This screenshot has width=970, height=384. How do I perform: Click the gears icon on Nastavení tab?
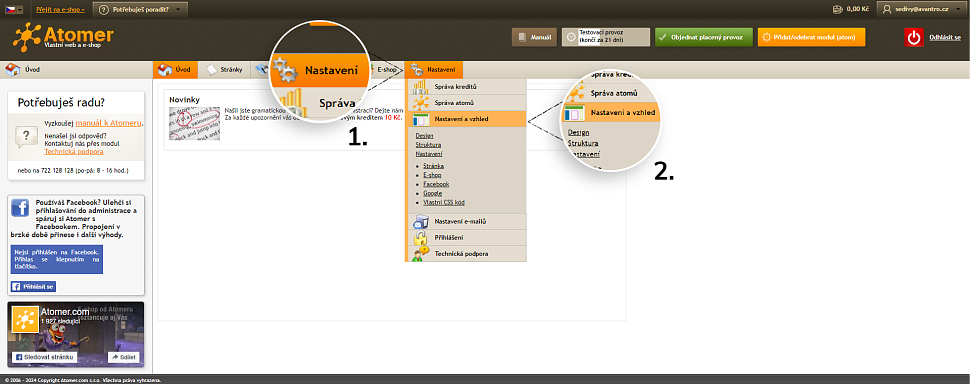[417, 70]
